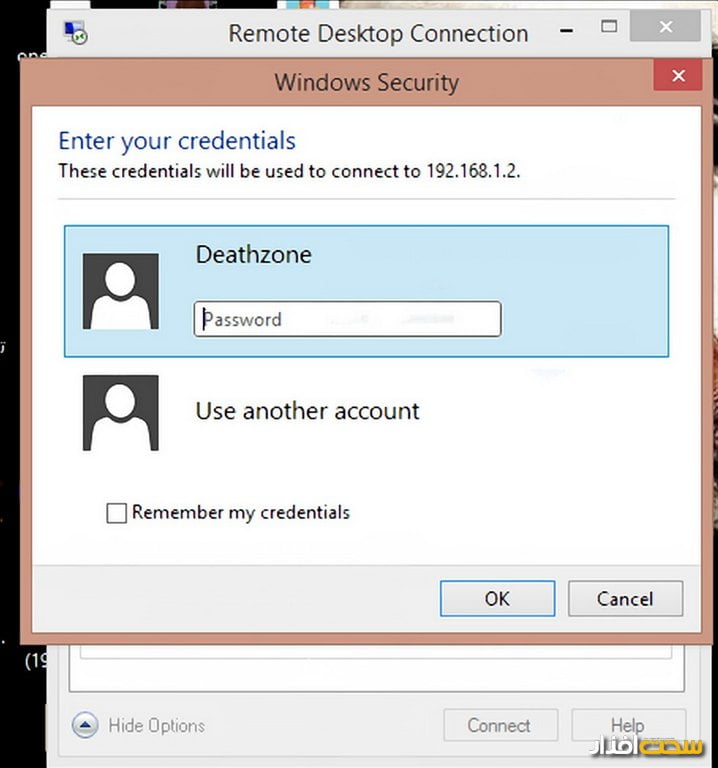The image size is (718, 768).
Task: Focus the Password input field
Action: point(347,320)
